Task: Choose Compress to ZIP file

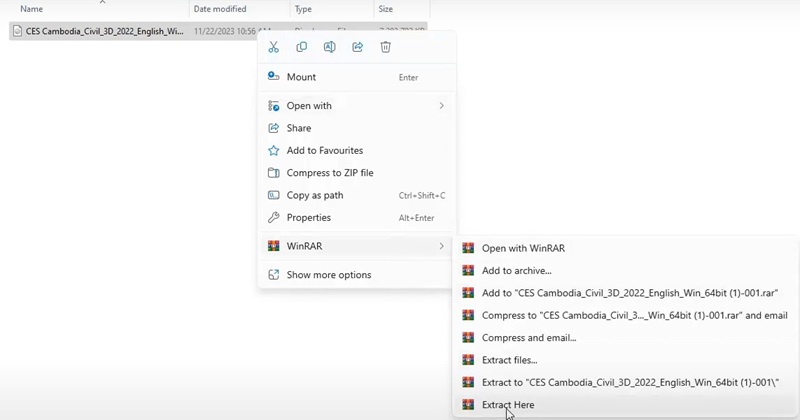Action: tap(357, 173)
